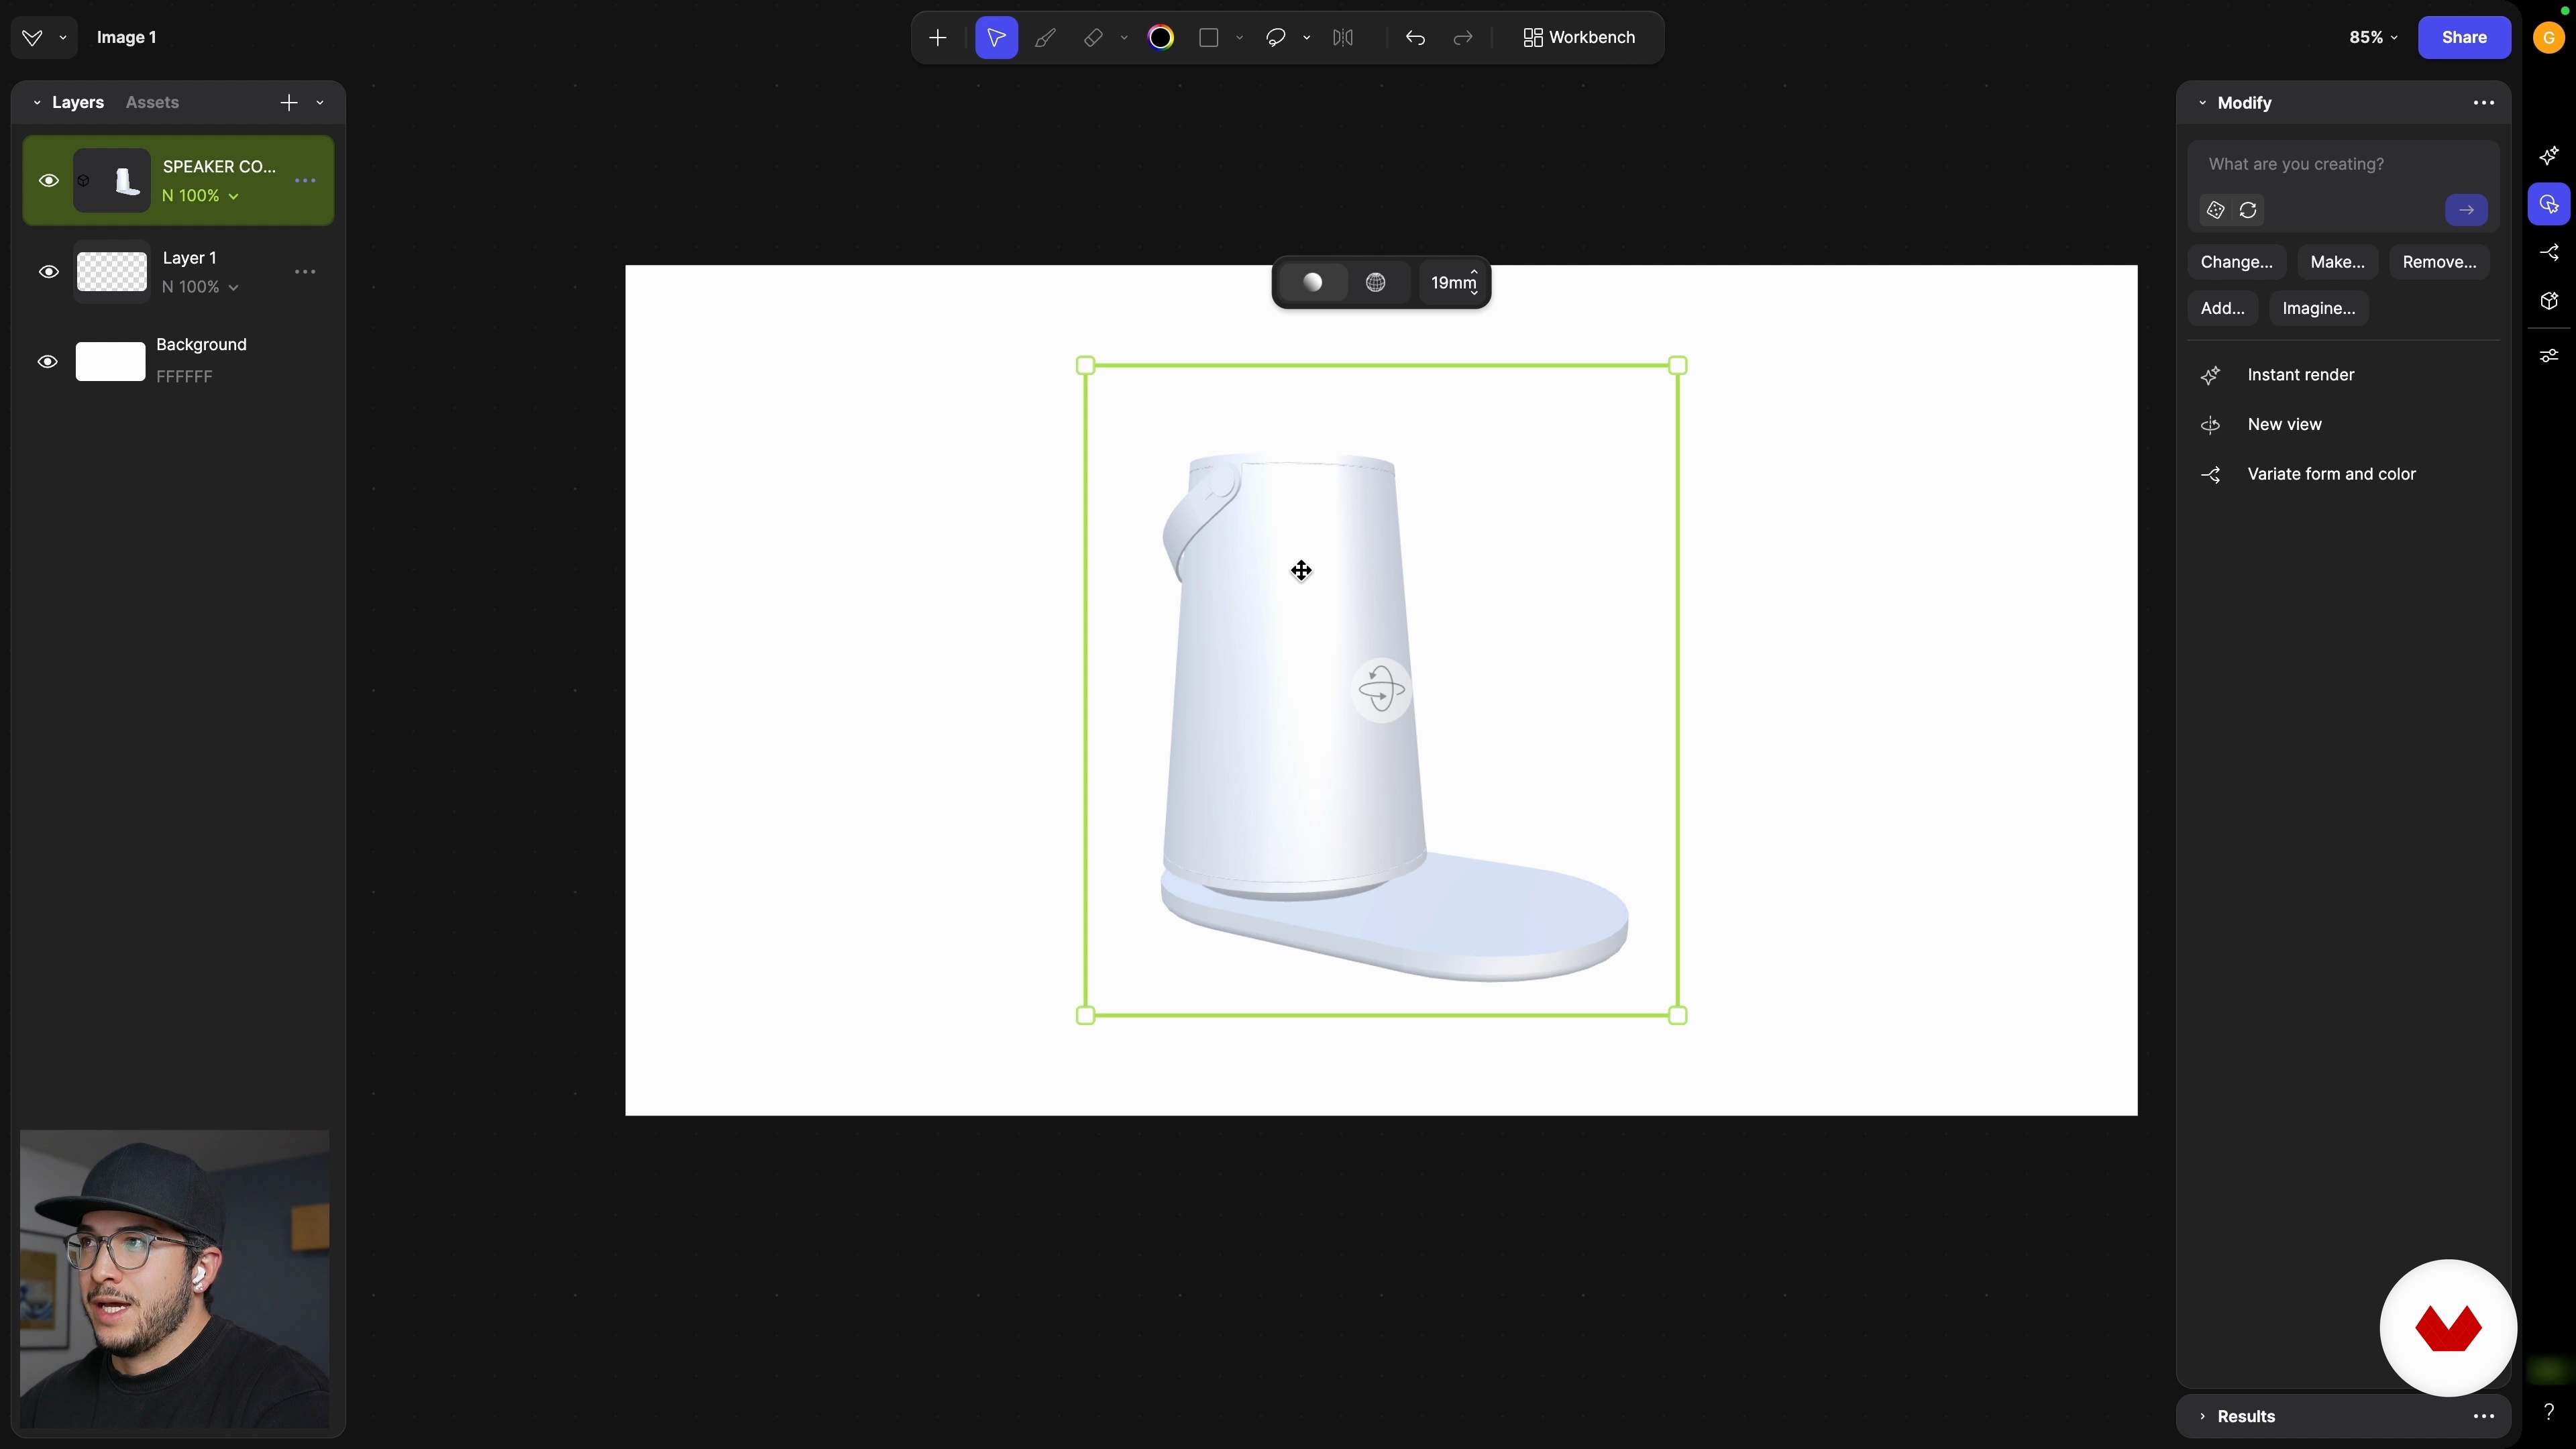The height and width of the screenshot is (1449, 2576).
Task: Click Instant render option
Action: [x=2300, y=375]
